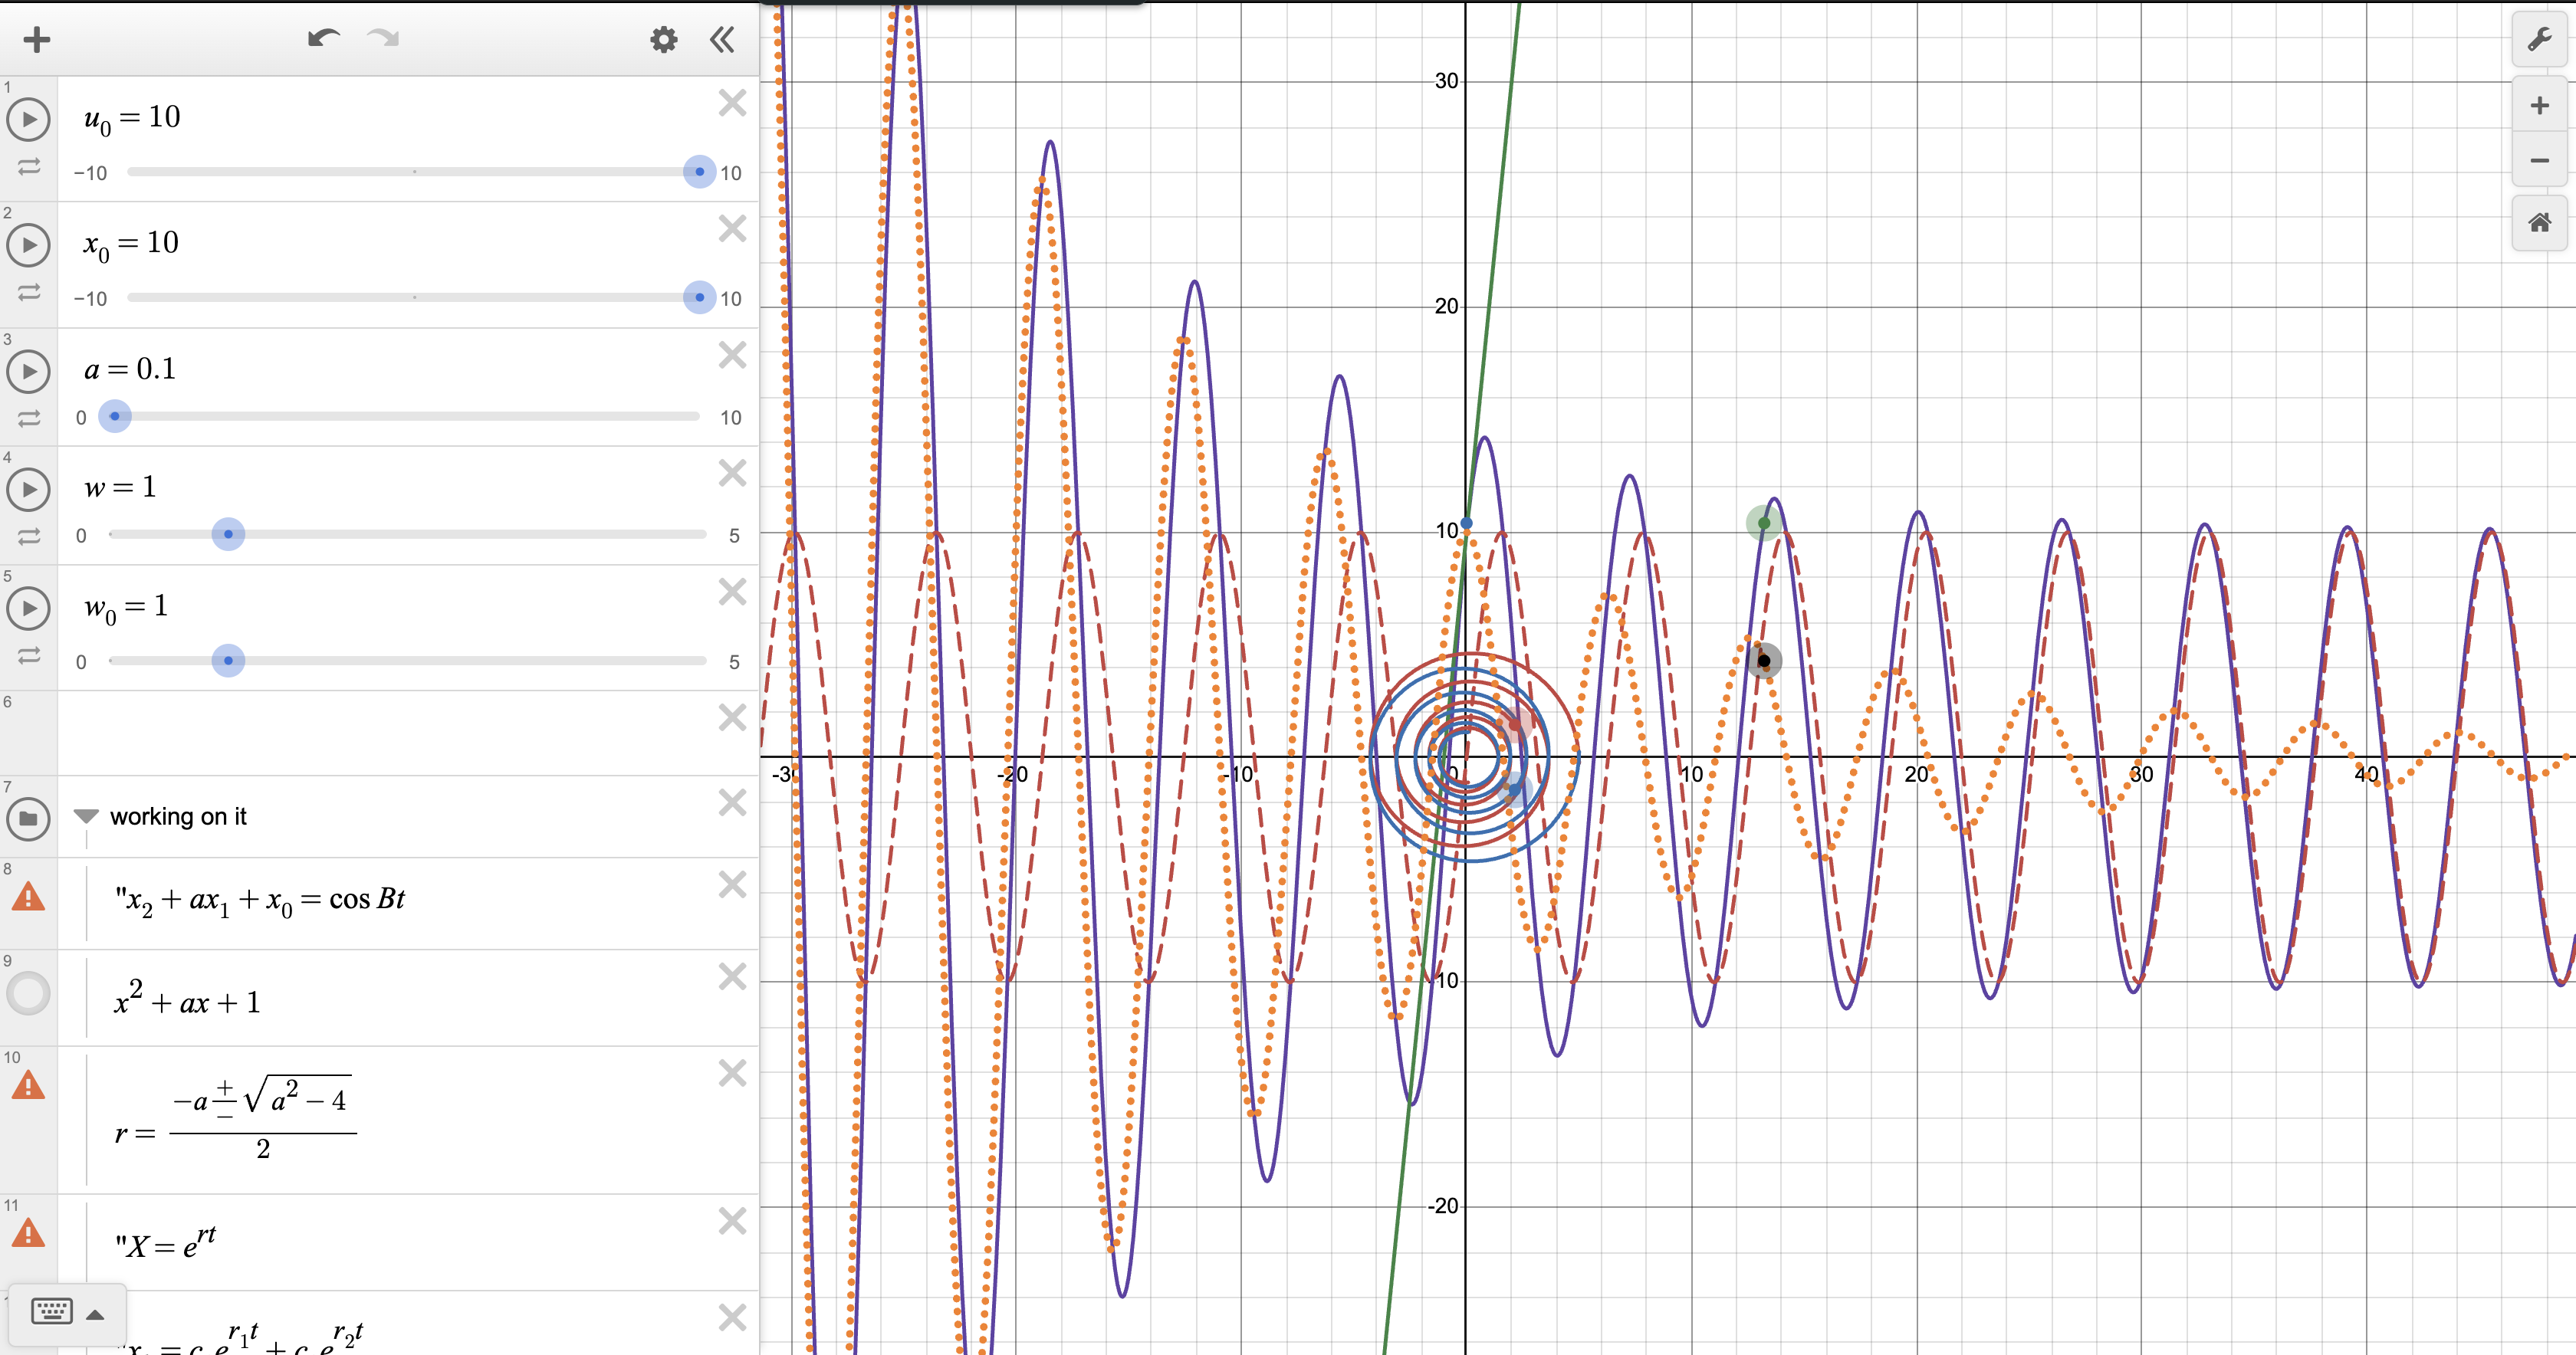The width and height of the screenshot is (2576, 1355).
Task: Delete the x² + ax + 1 expression
Action: [732, 976]
